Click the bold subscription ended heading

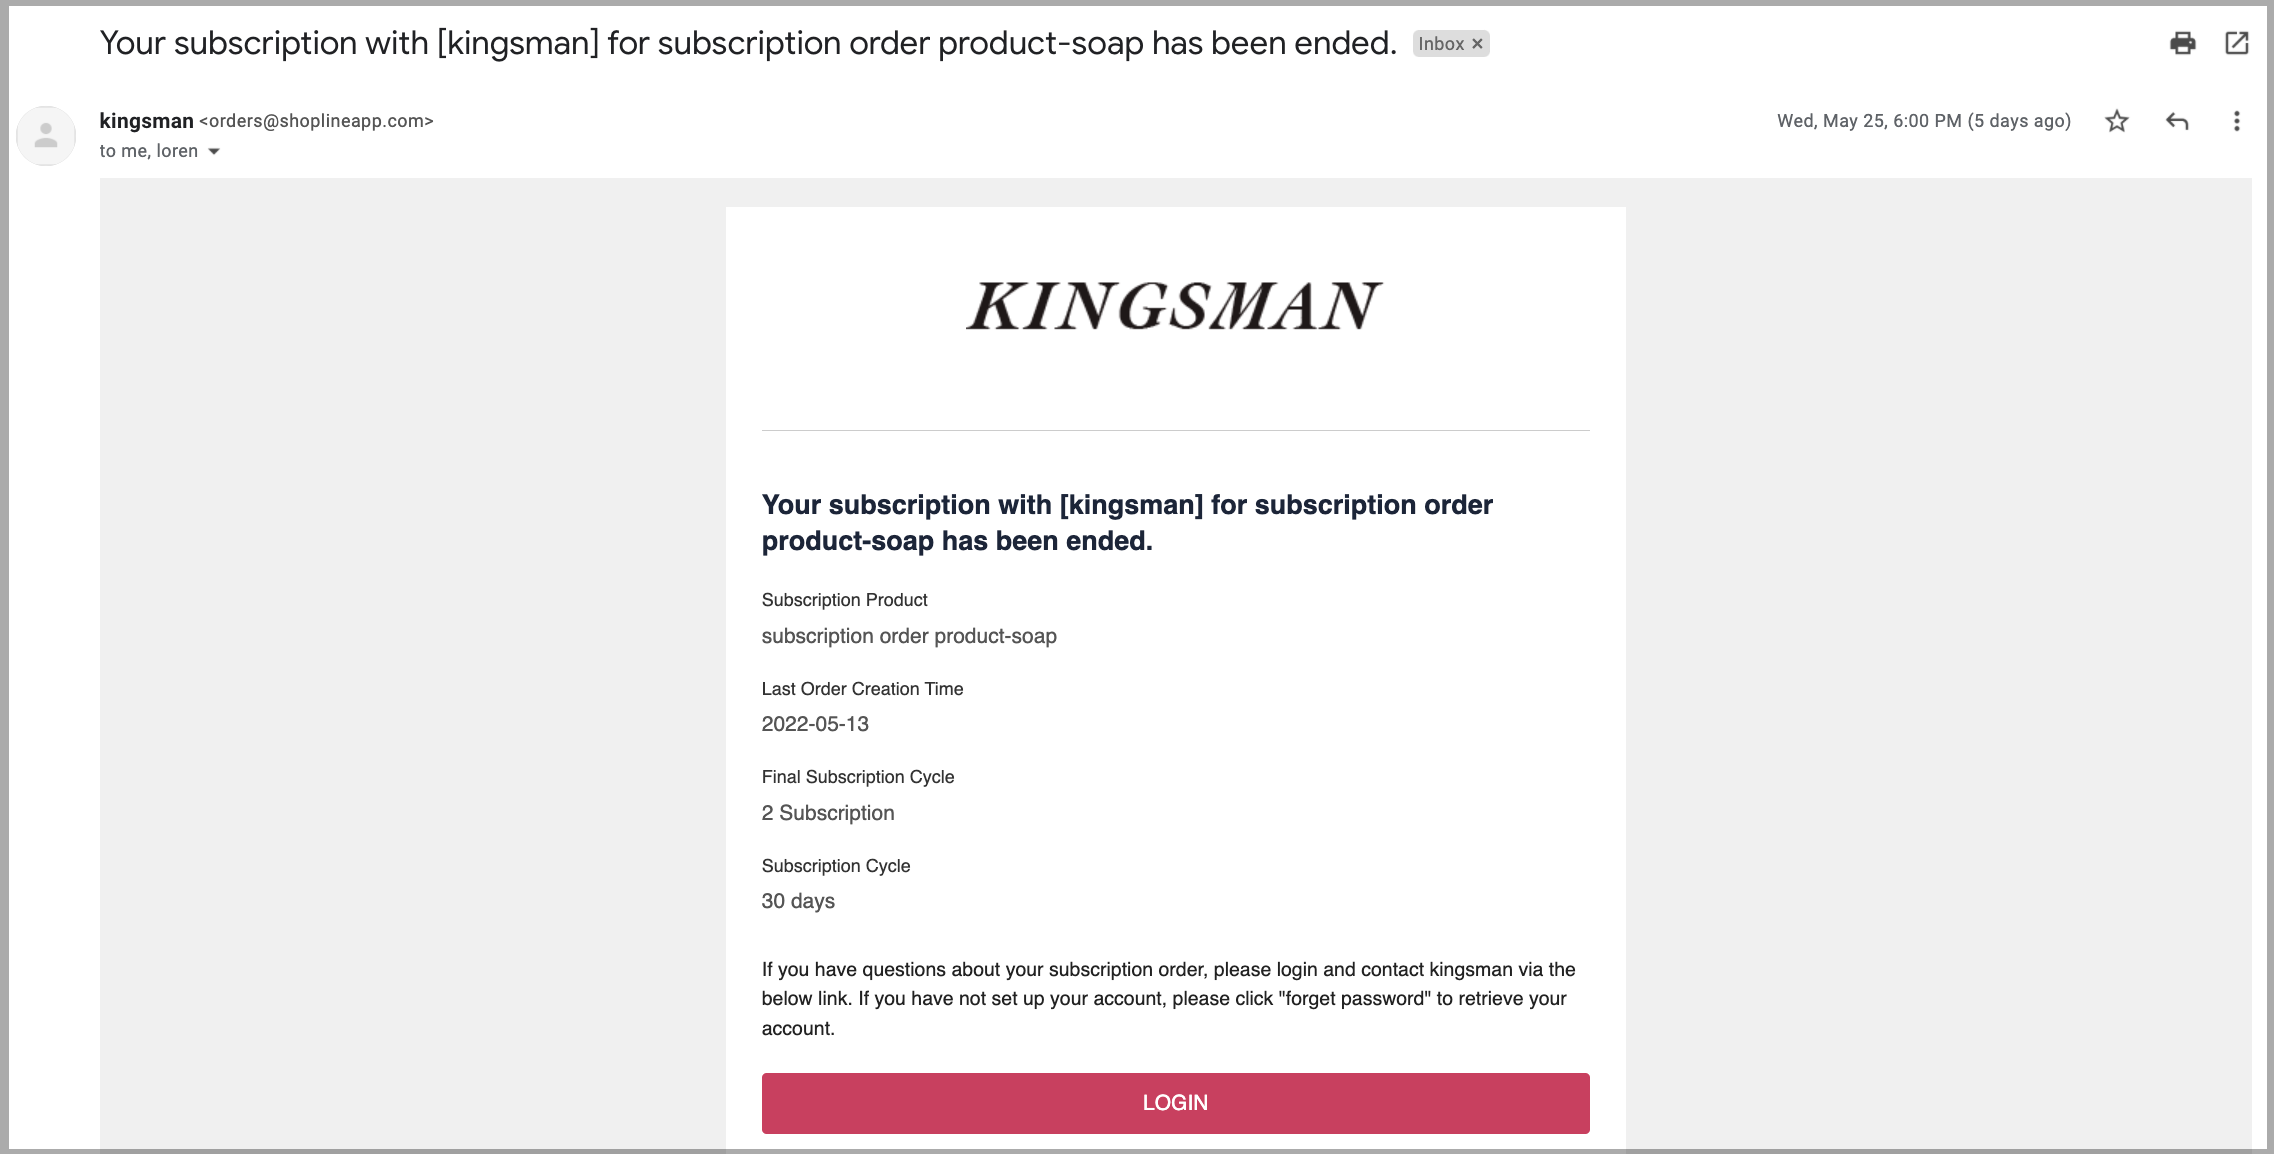[1127, 523]
